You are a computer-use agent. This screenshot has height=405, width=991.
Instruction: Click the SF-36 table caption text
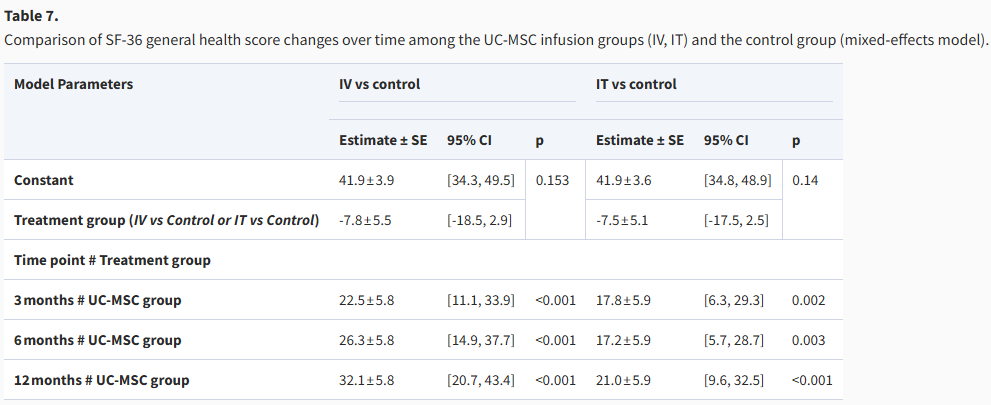(496, 40)
